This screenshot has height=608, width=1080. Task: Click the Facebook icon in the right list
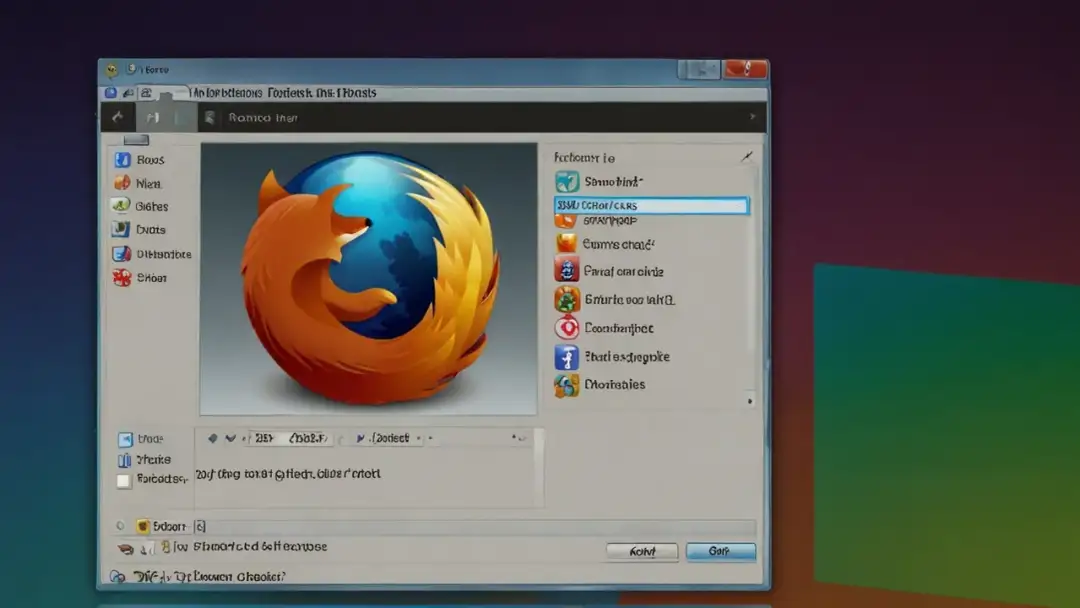[x=568, y=356]
